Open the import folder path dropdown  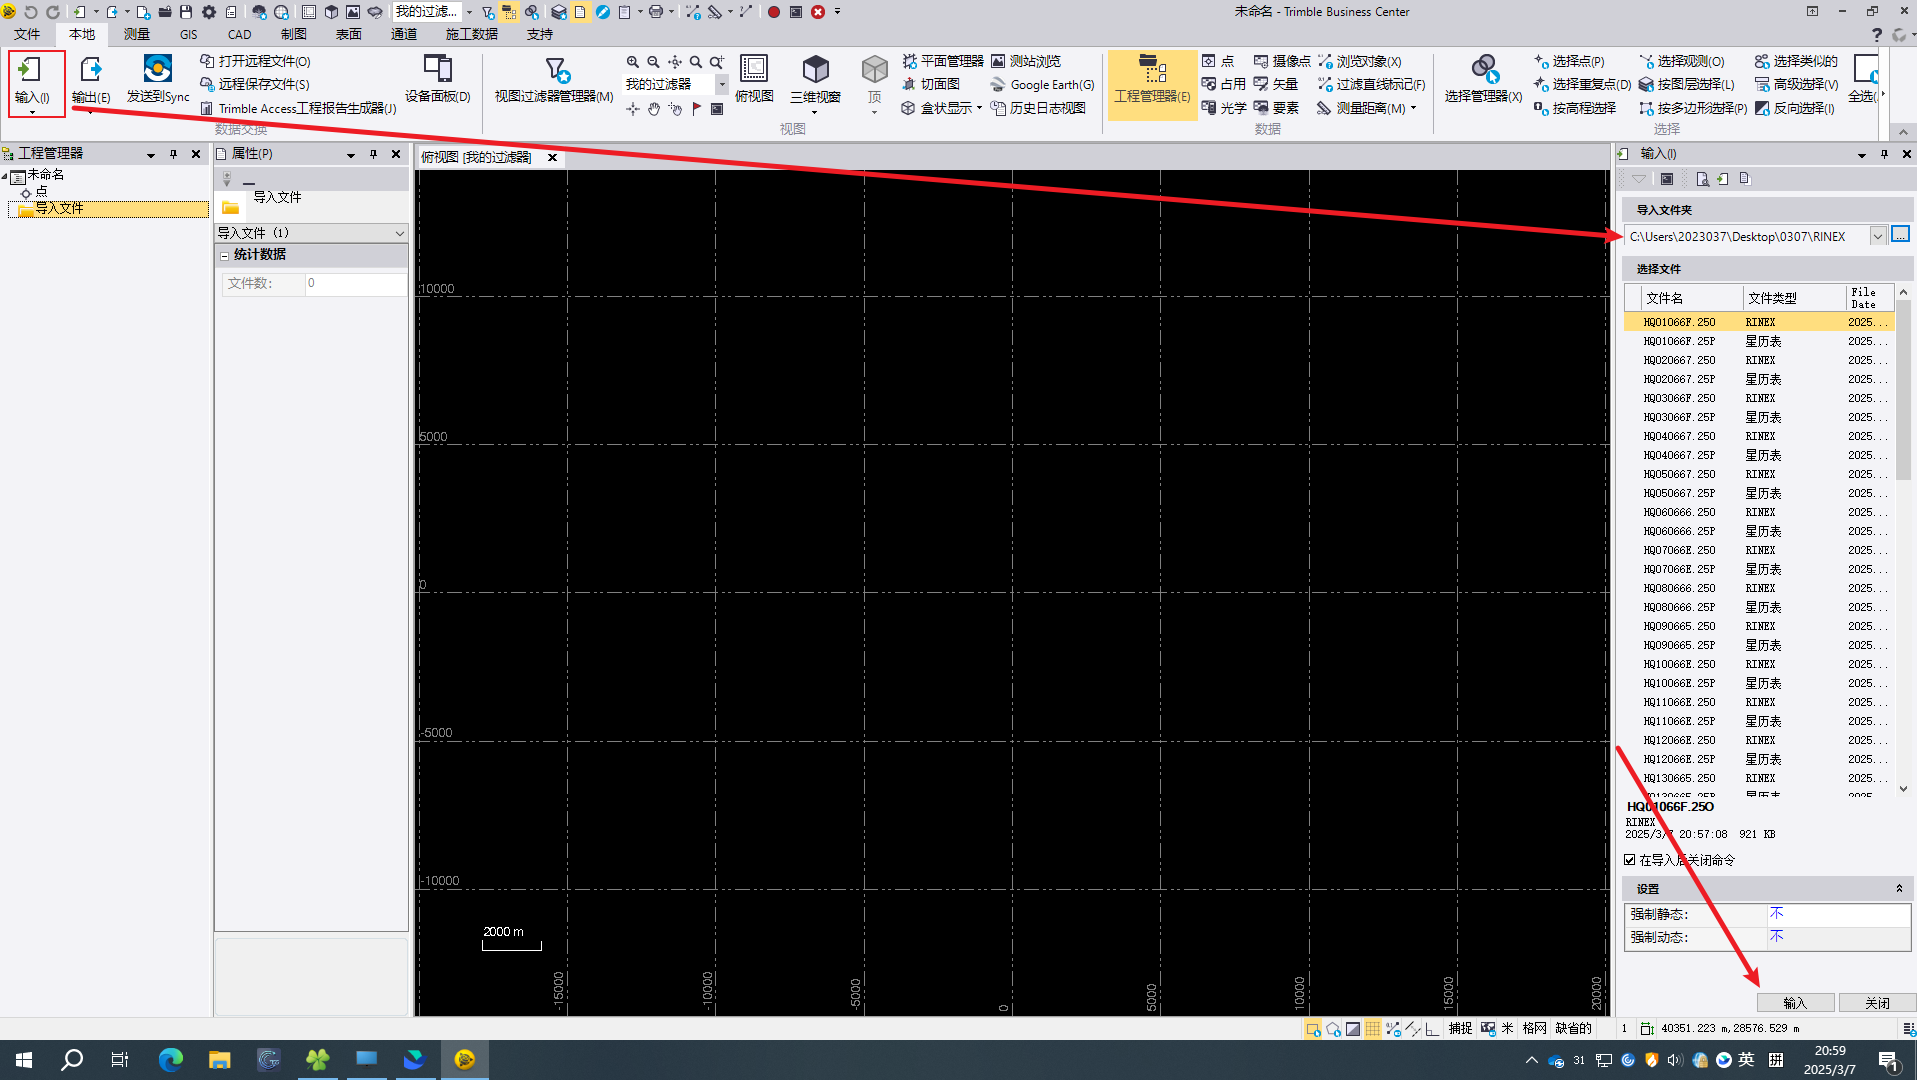tap(1878, 237)
